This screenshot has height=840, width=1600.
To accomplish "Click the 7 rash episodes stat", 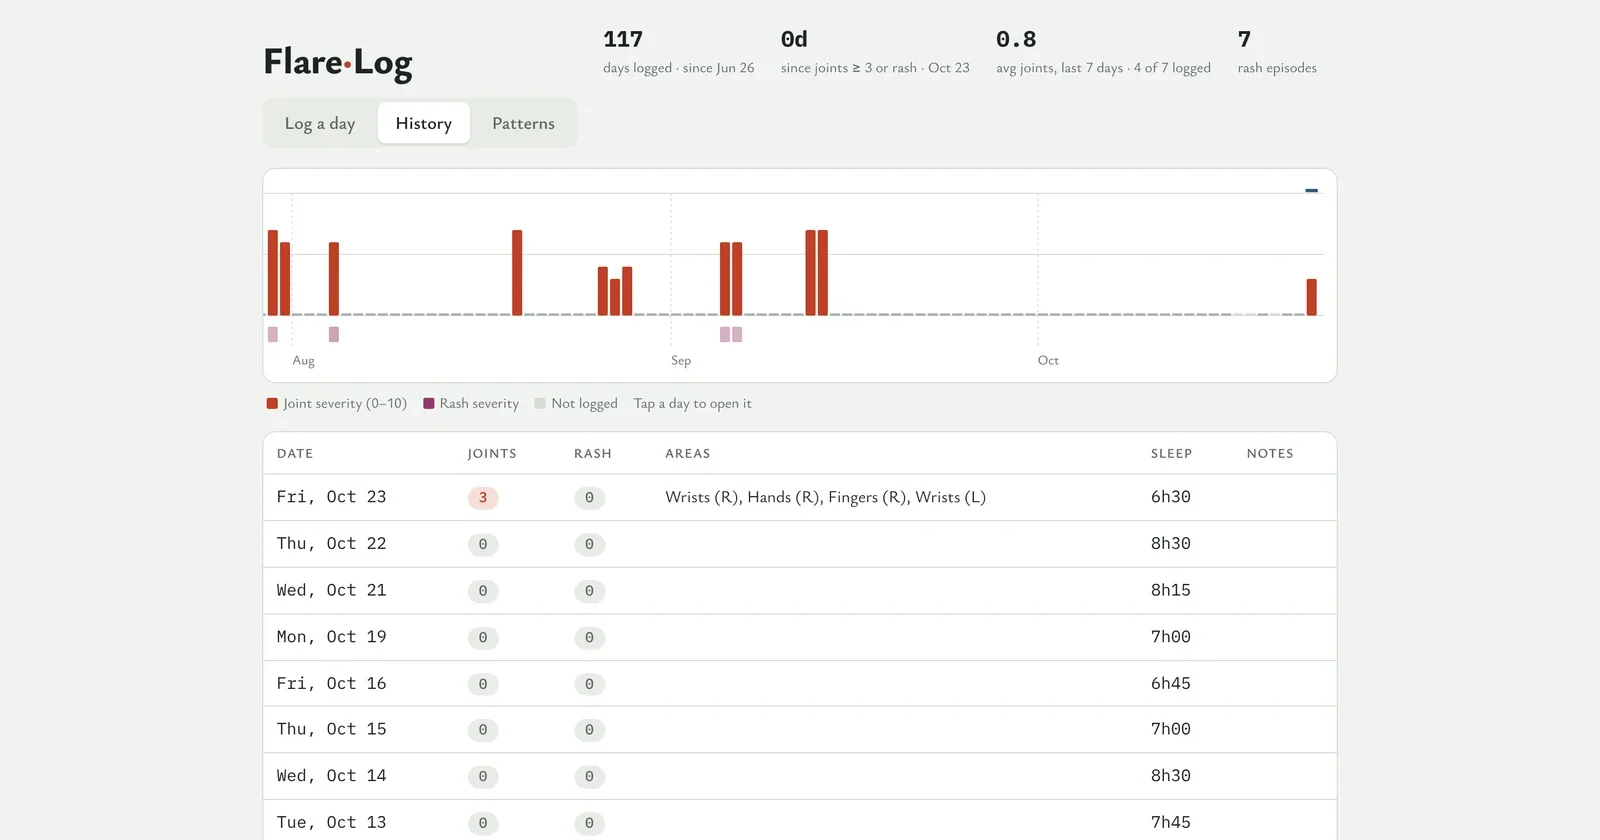I will tap(1277, 52).
